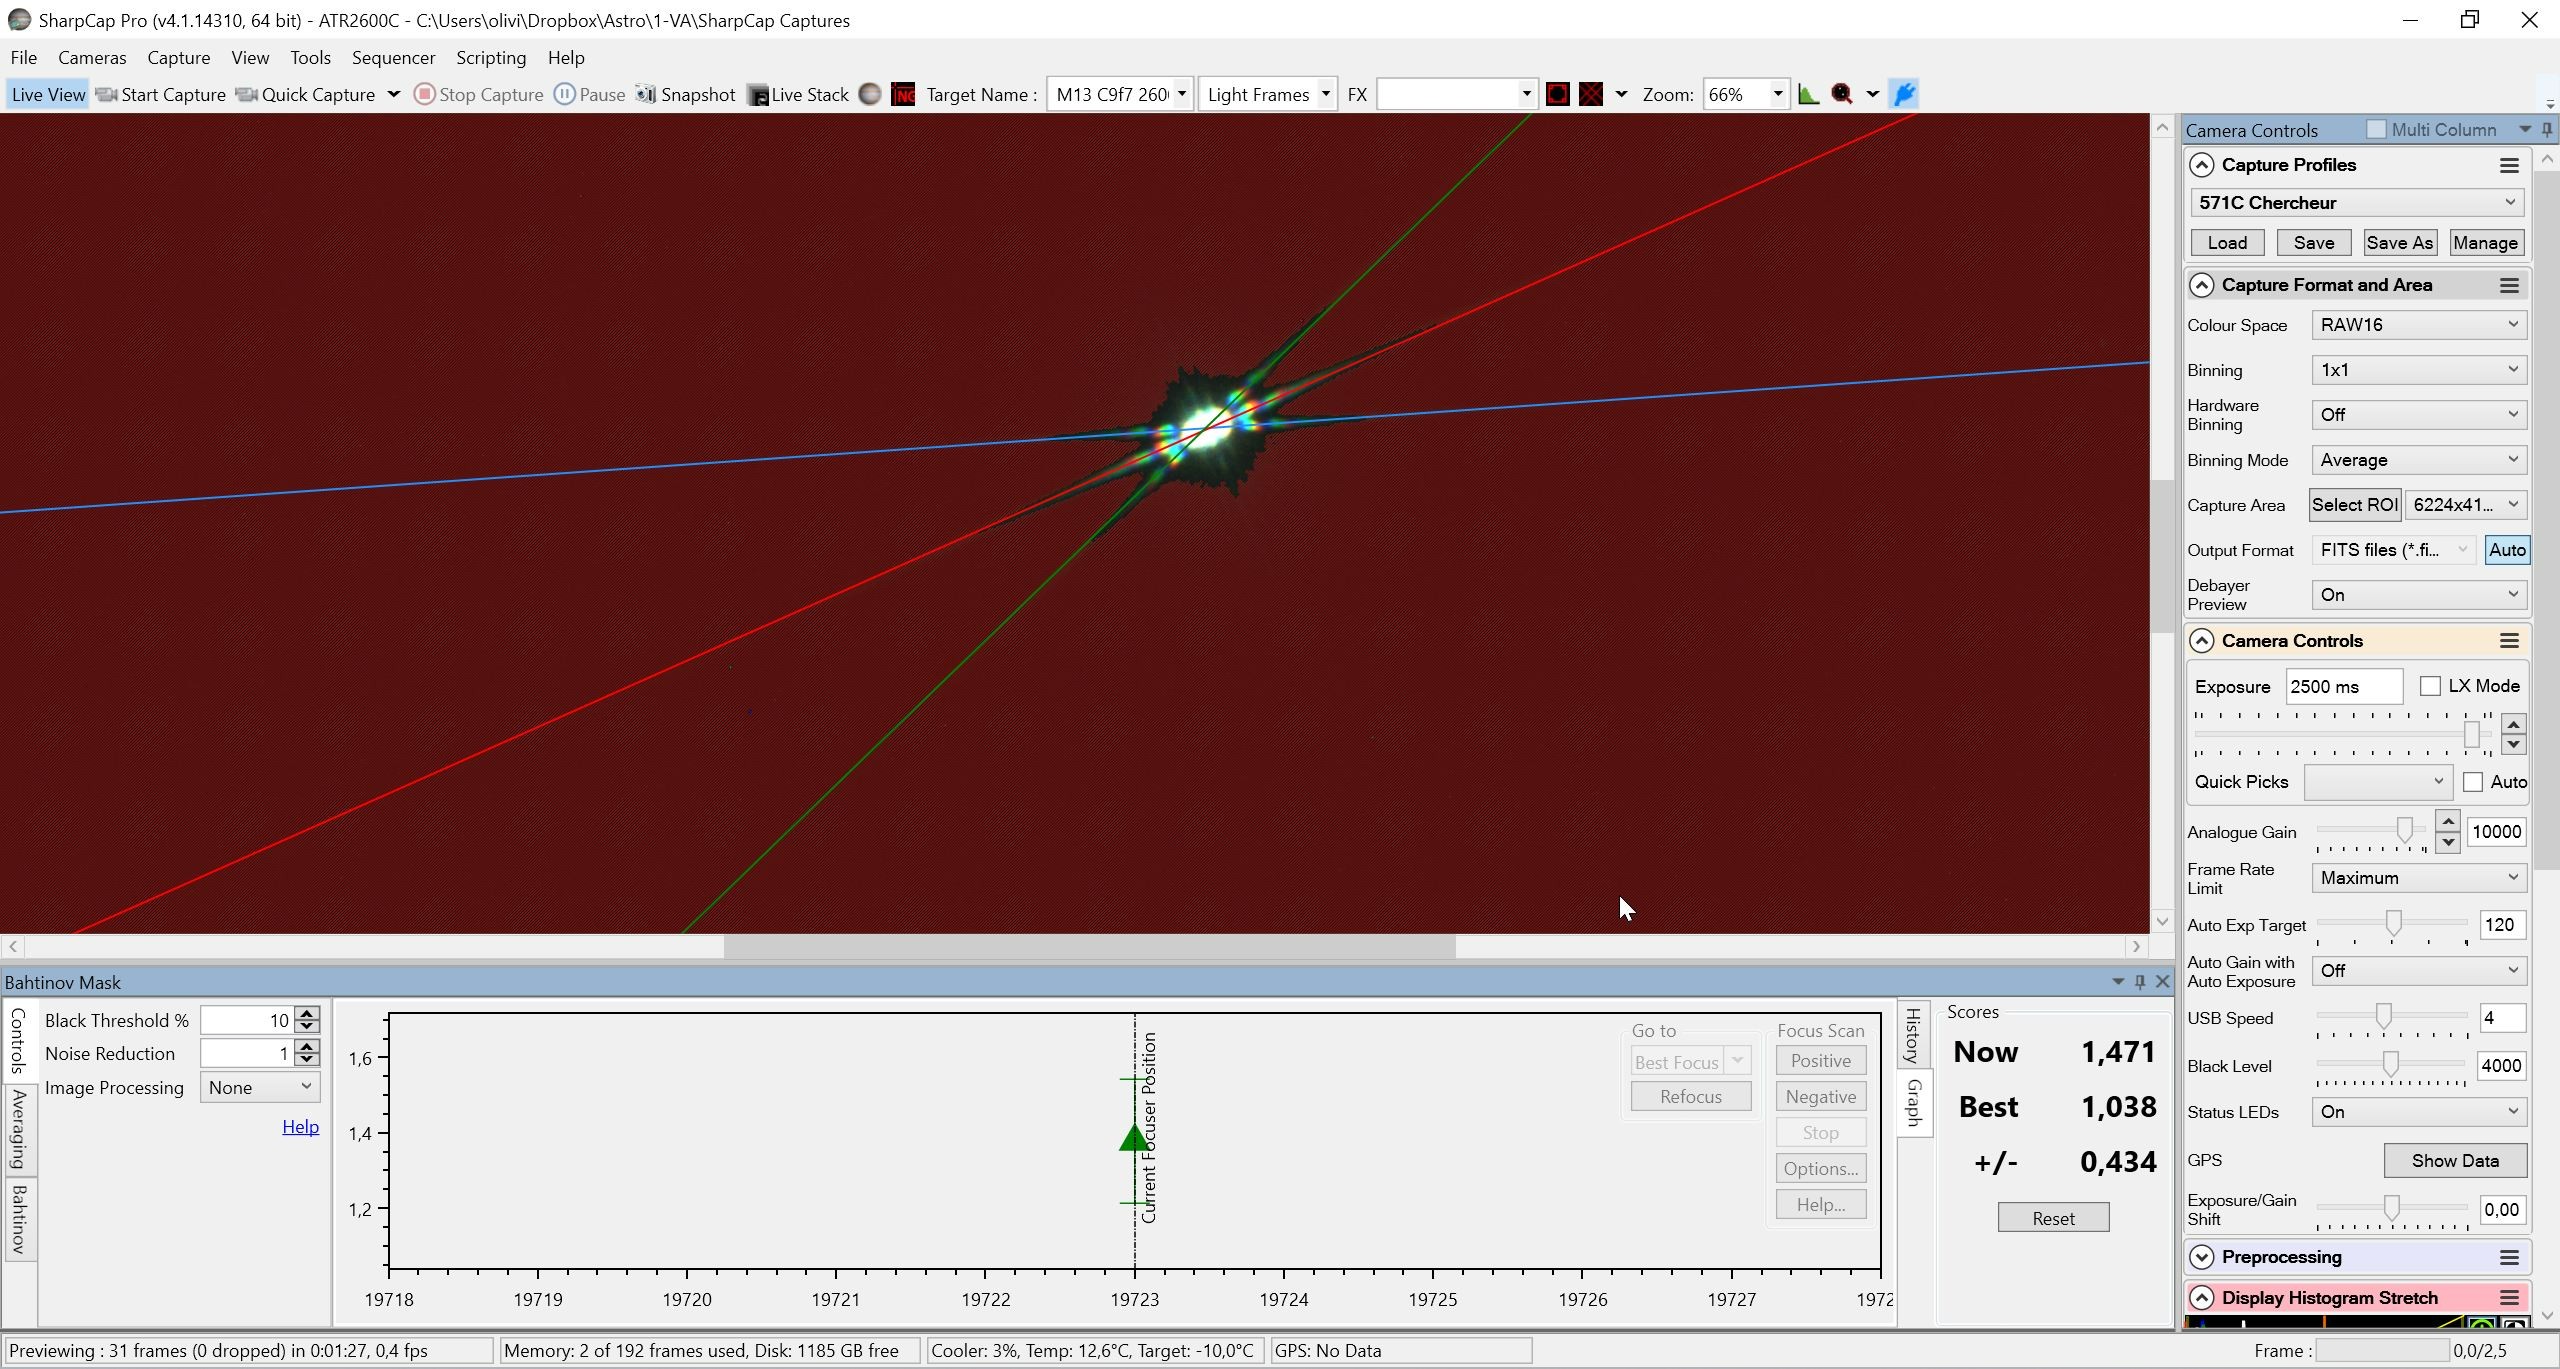This screenshot has width=2560, height=1369.
Task: Tick the Auto checkbox beside Quick Picks
Action: [x=2473, y=782]
